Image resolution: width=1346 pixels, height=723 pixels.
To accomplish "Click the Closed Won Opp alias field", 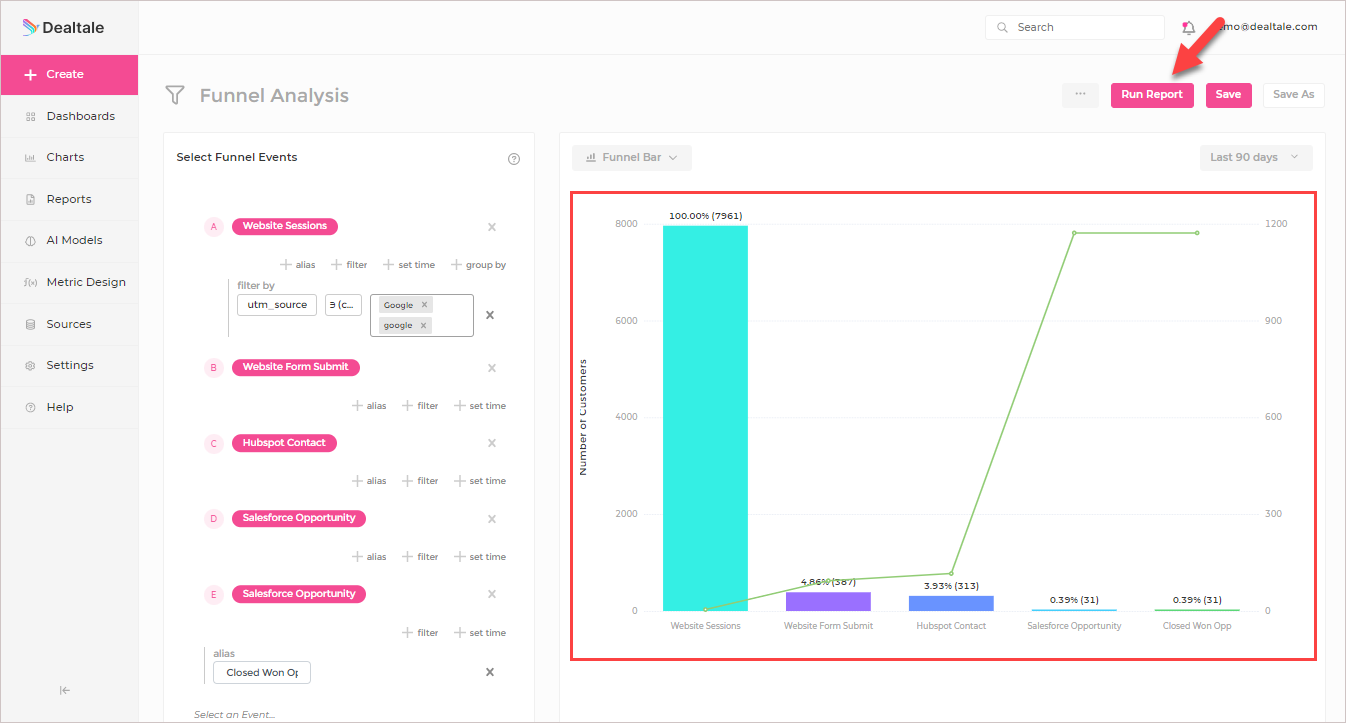I will click(262, 673).
